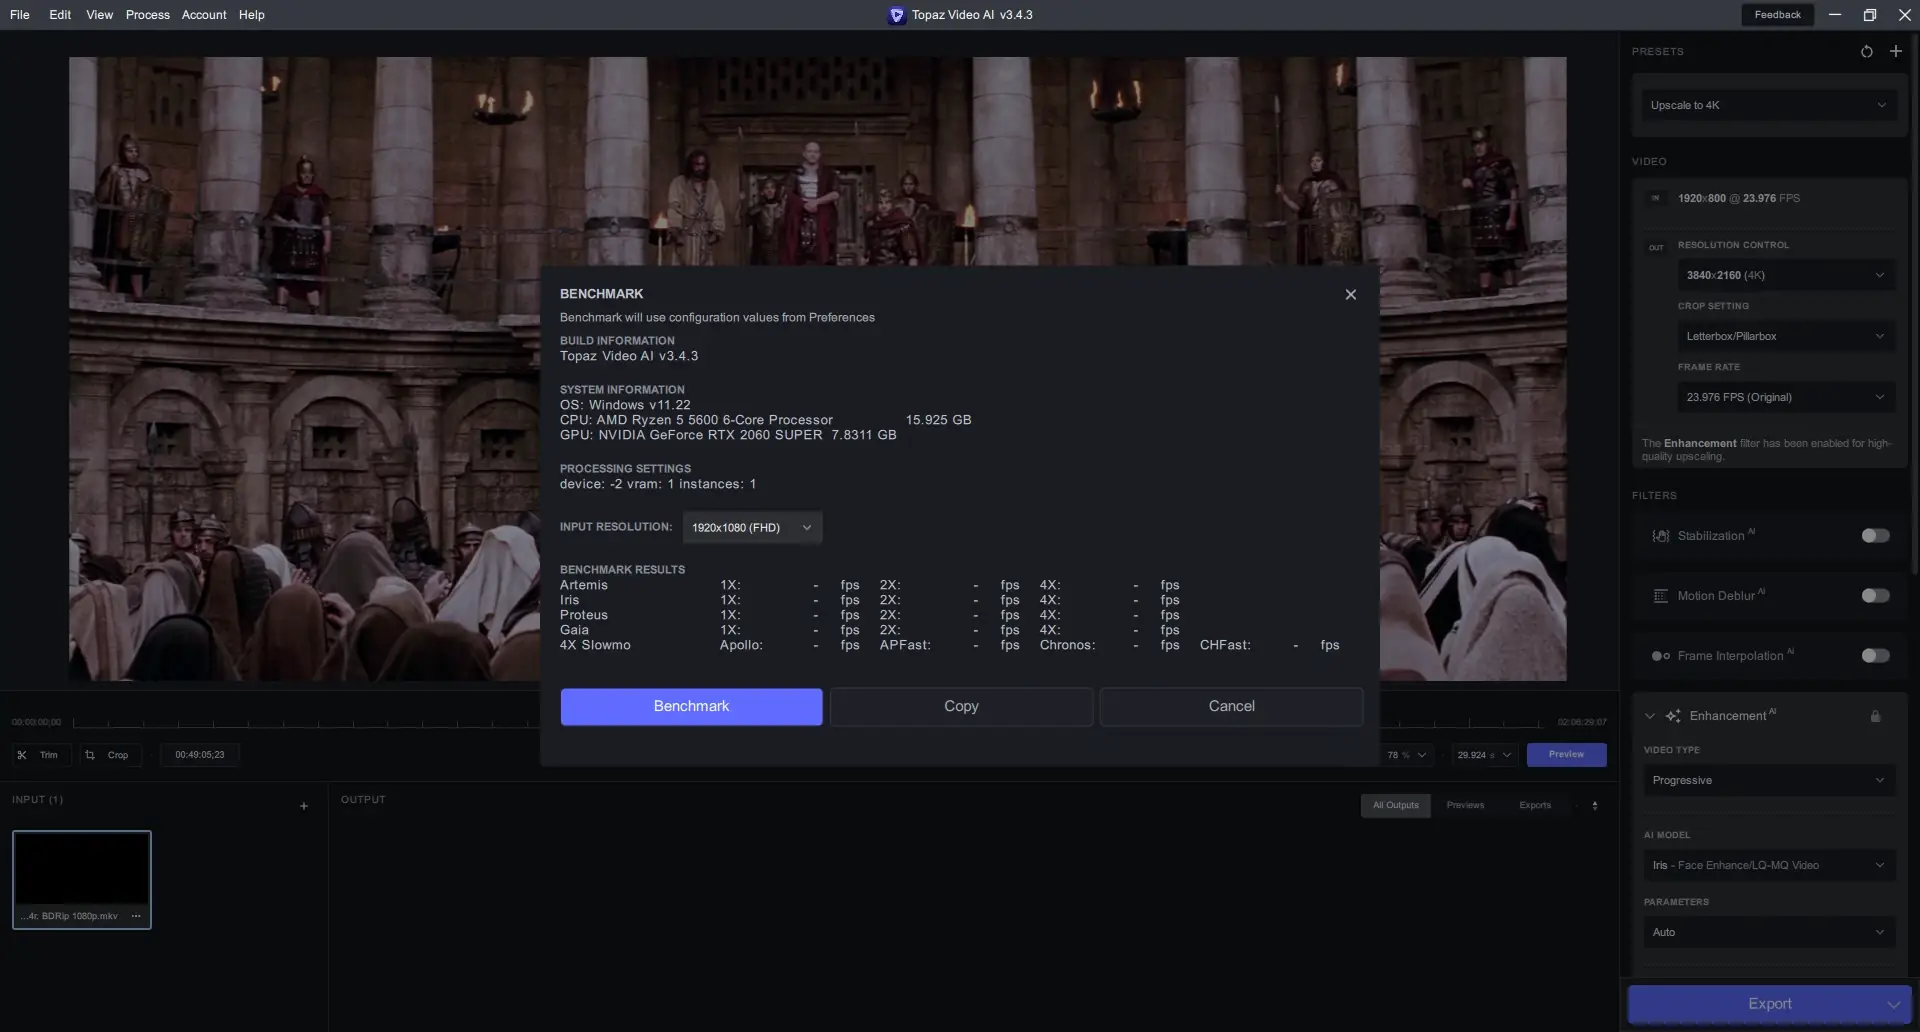Image resolution: width=1920 pixels, height=1032 pixels.
Task: Open the 29.924 s preview duration dropdown
Action: 1484,755
